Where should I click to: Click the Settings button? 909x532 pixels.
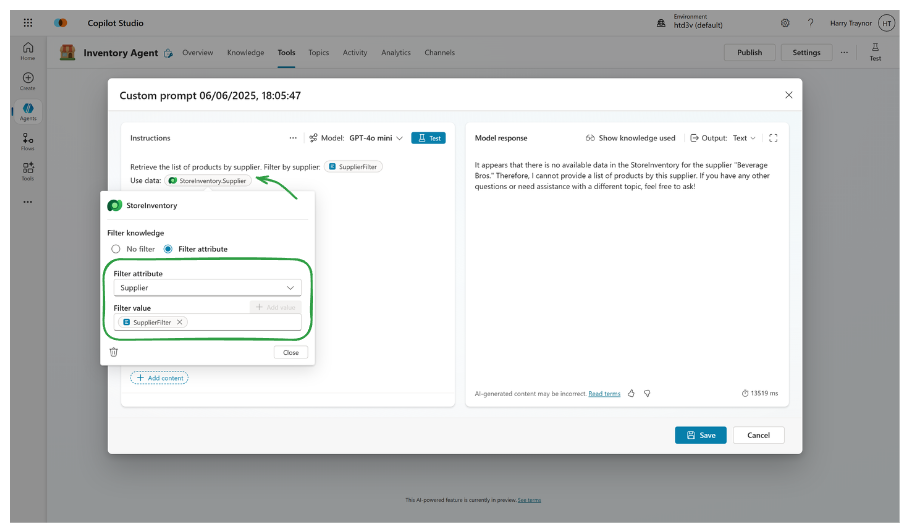(x=806, y=52)
